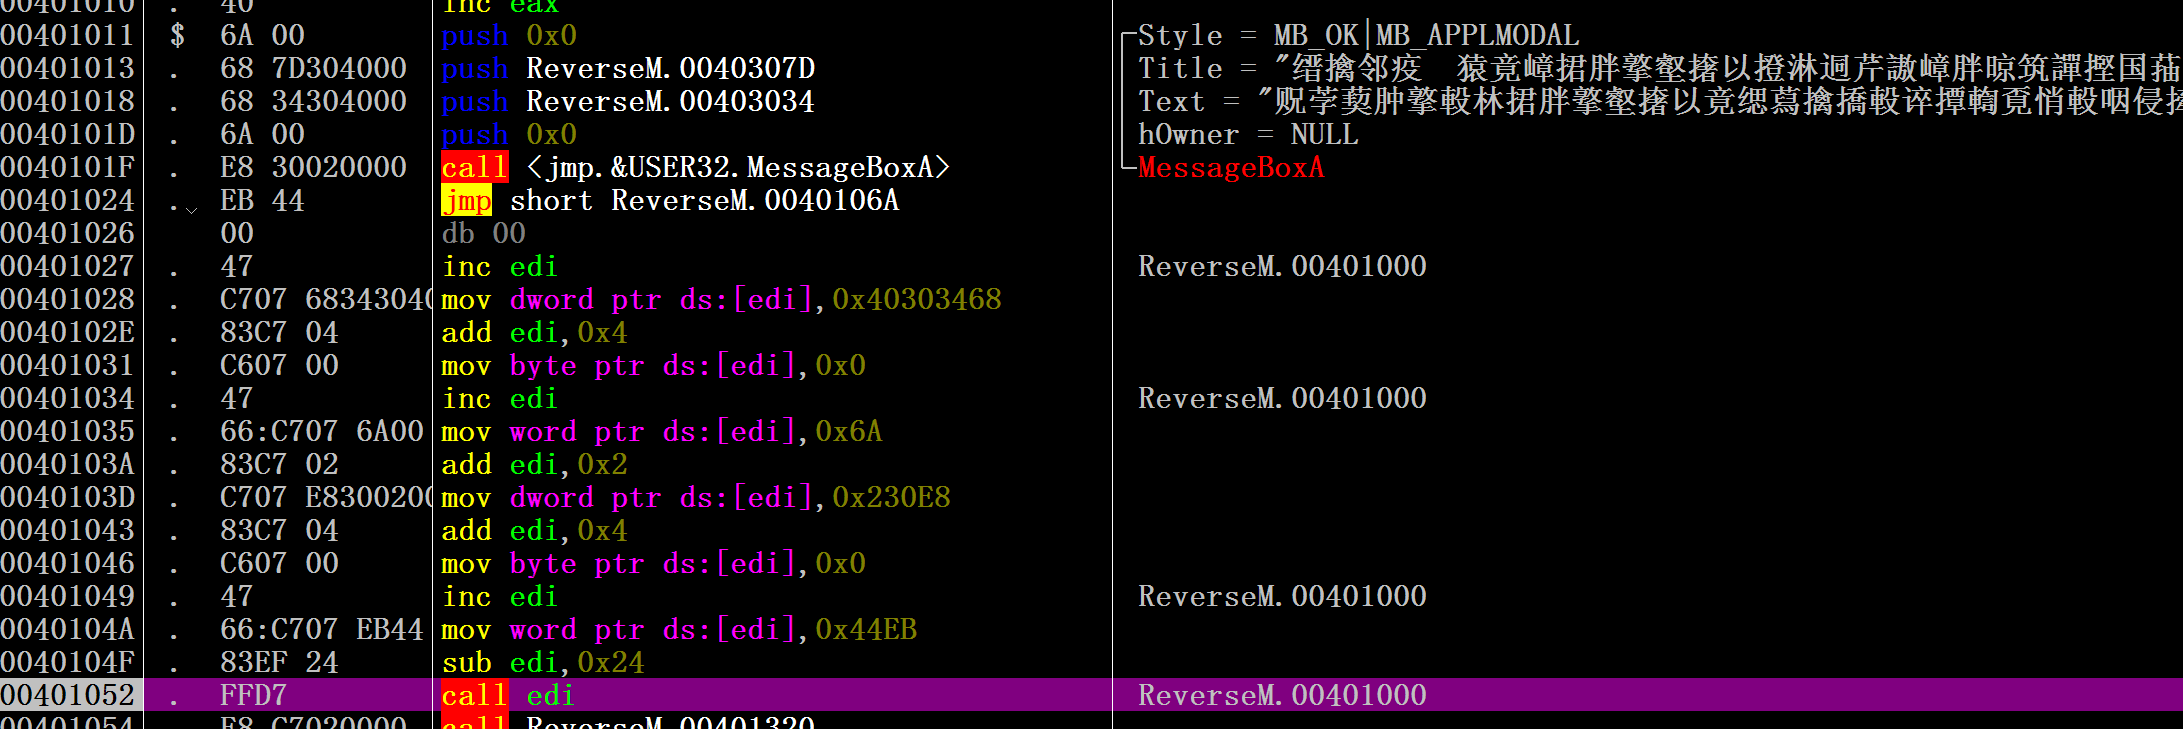Click address 00401013 in the address column
The width and height of the screenshot is (2183, 729).
68,69
